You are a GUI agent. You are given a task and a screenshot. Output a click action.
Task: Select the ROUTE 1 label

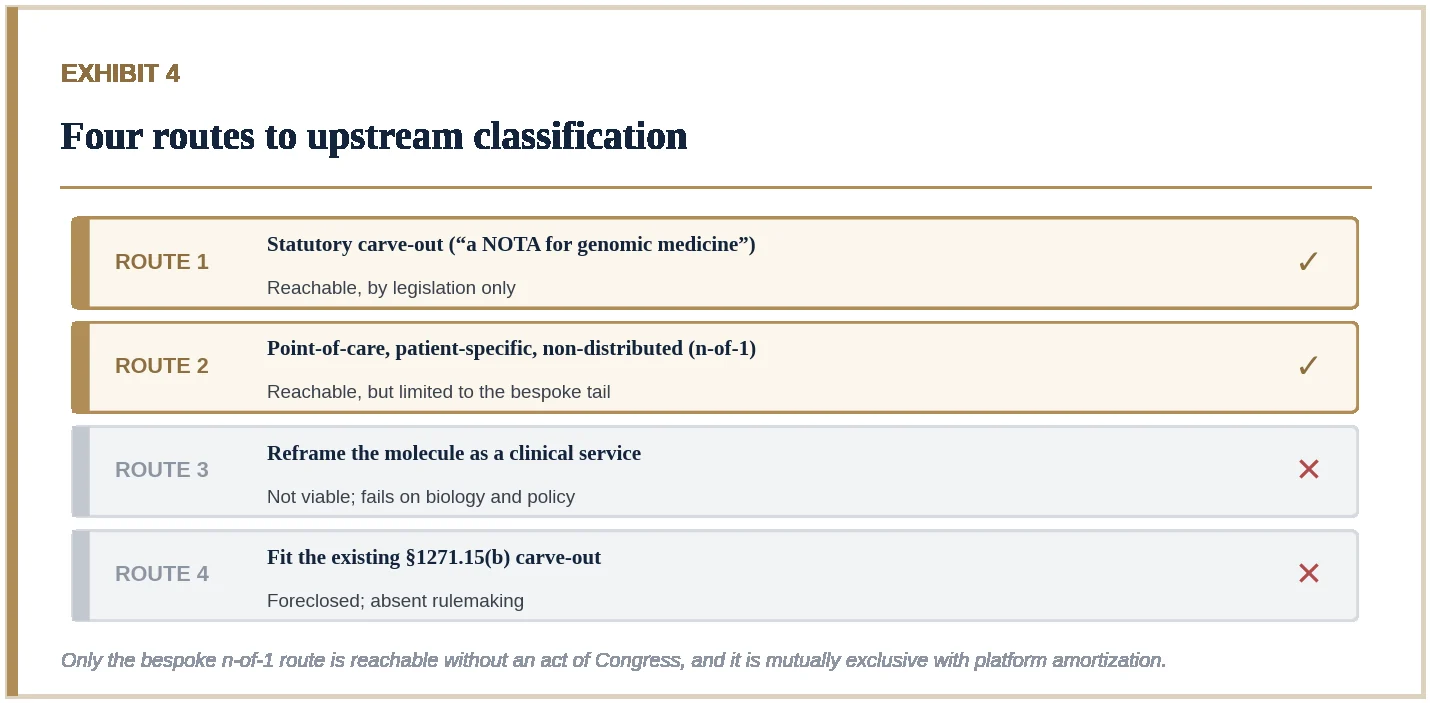click(x=162, y=262)
